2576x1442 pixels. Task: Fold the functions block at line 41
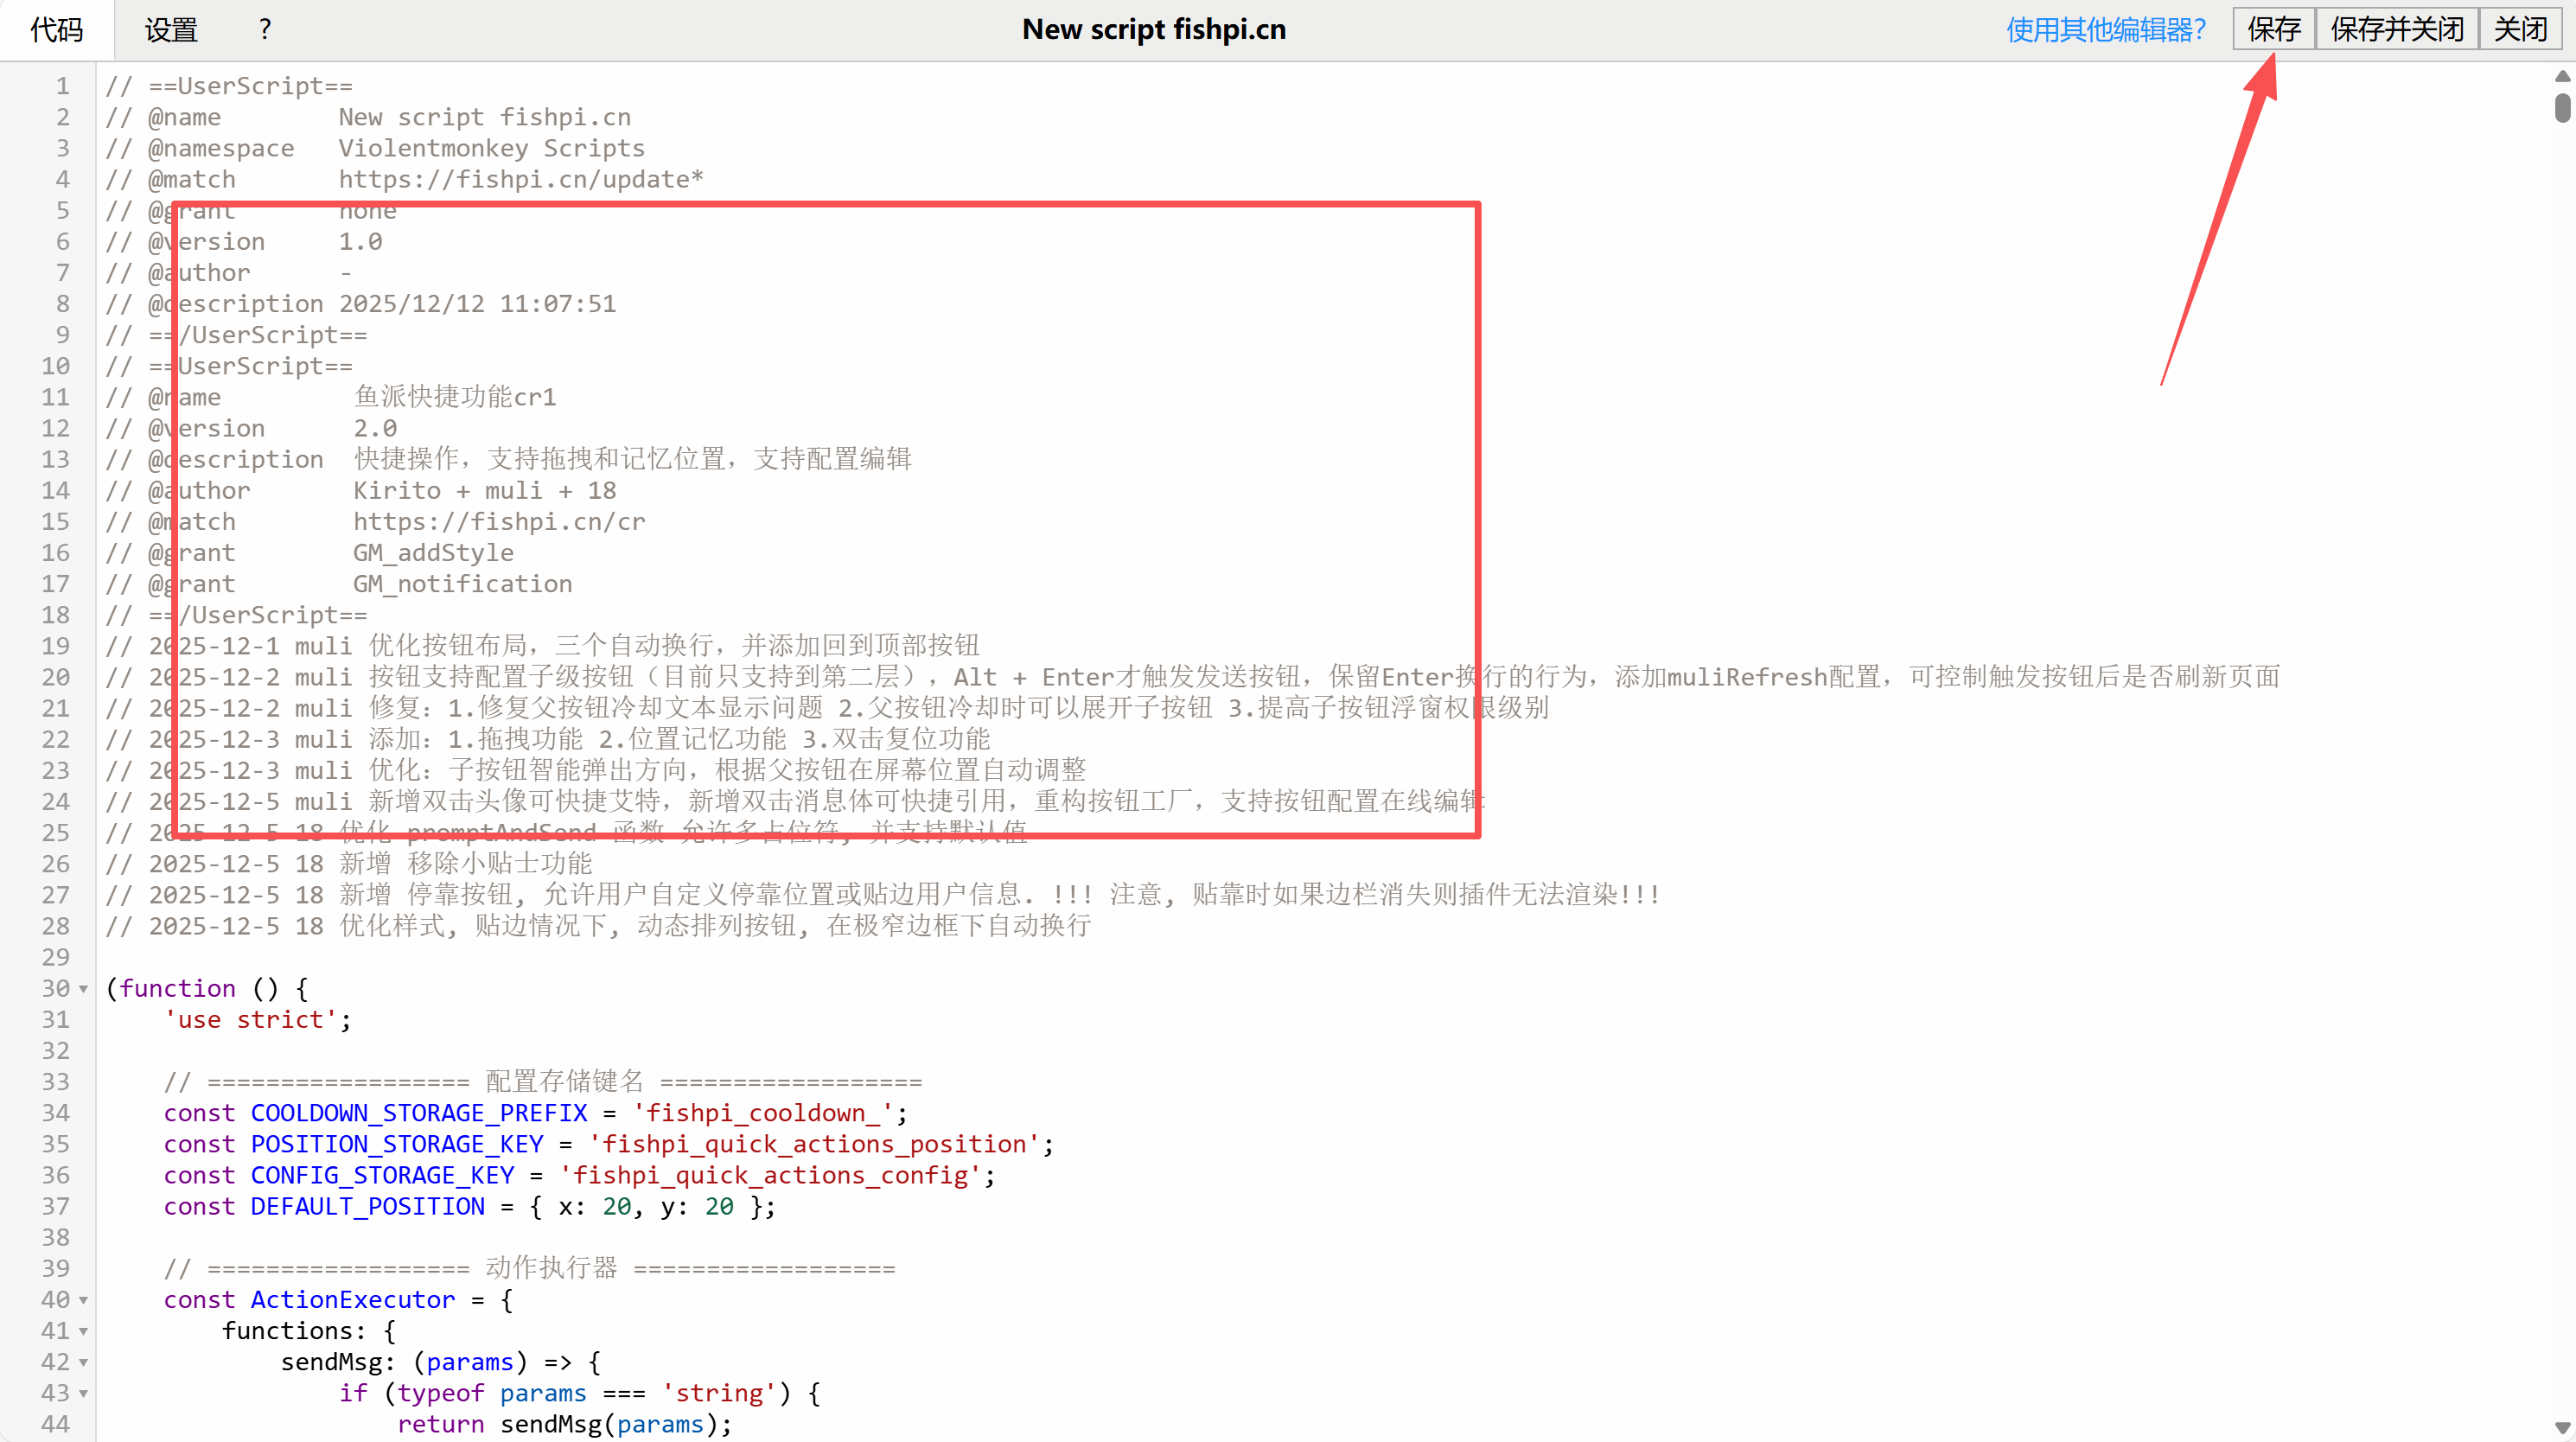[x=84, y=1331]
